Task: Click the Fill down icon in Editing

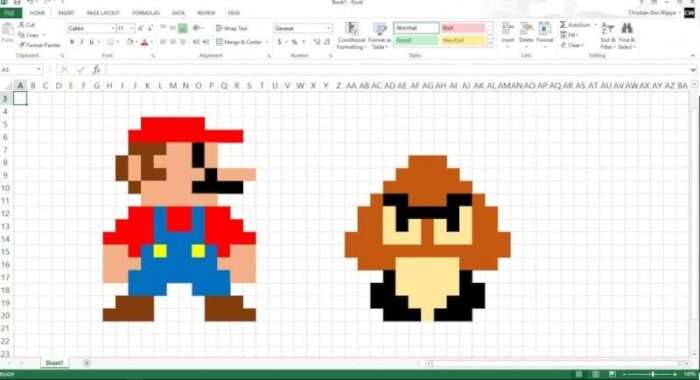Action: tap(563, 35)
